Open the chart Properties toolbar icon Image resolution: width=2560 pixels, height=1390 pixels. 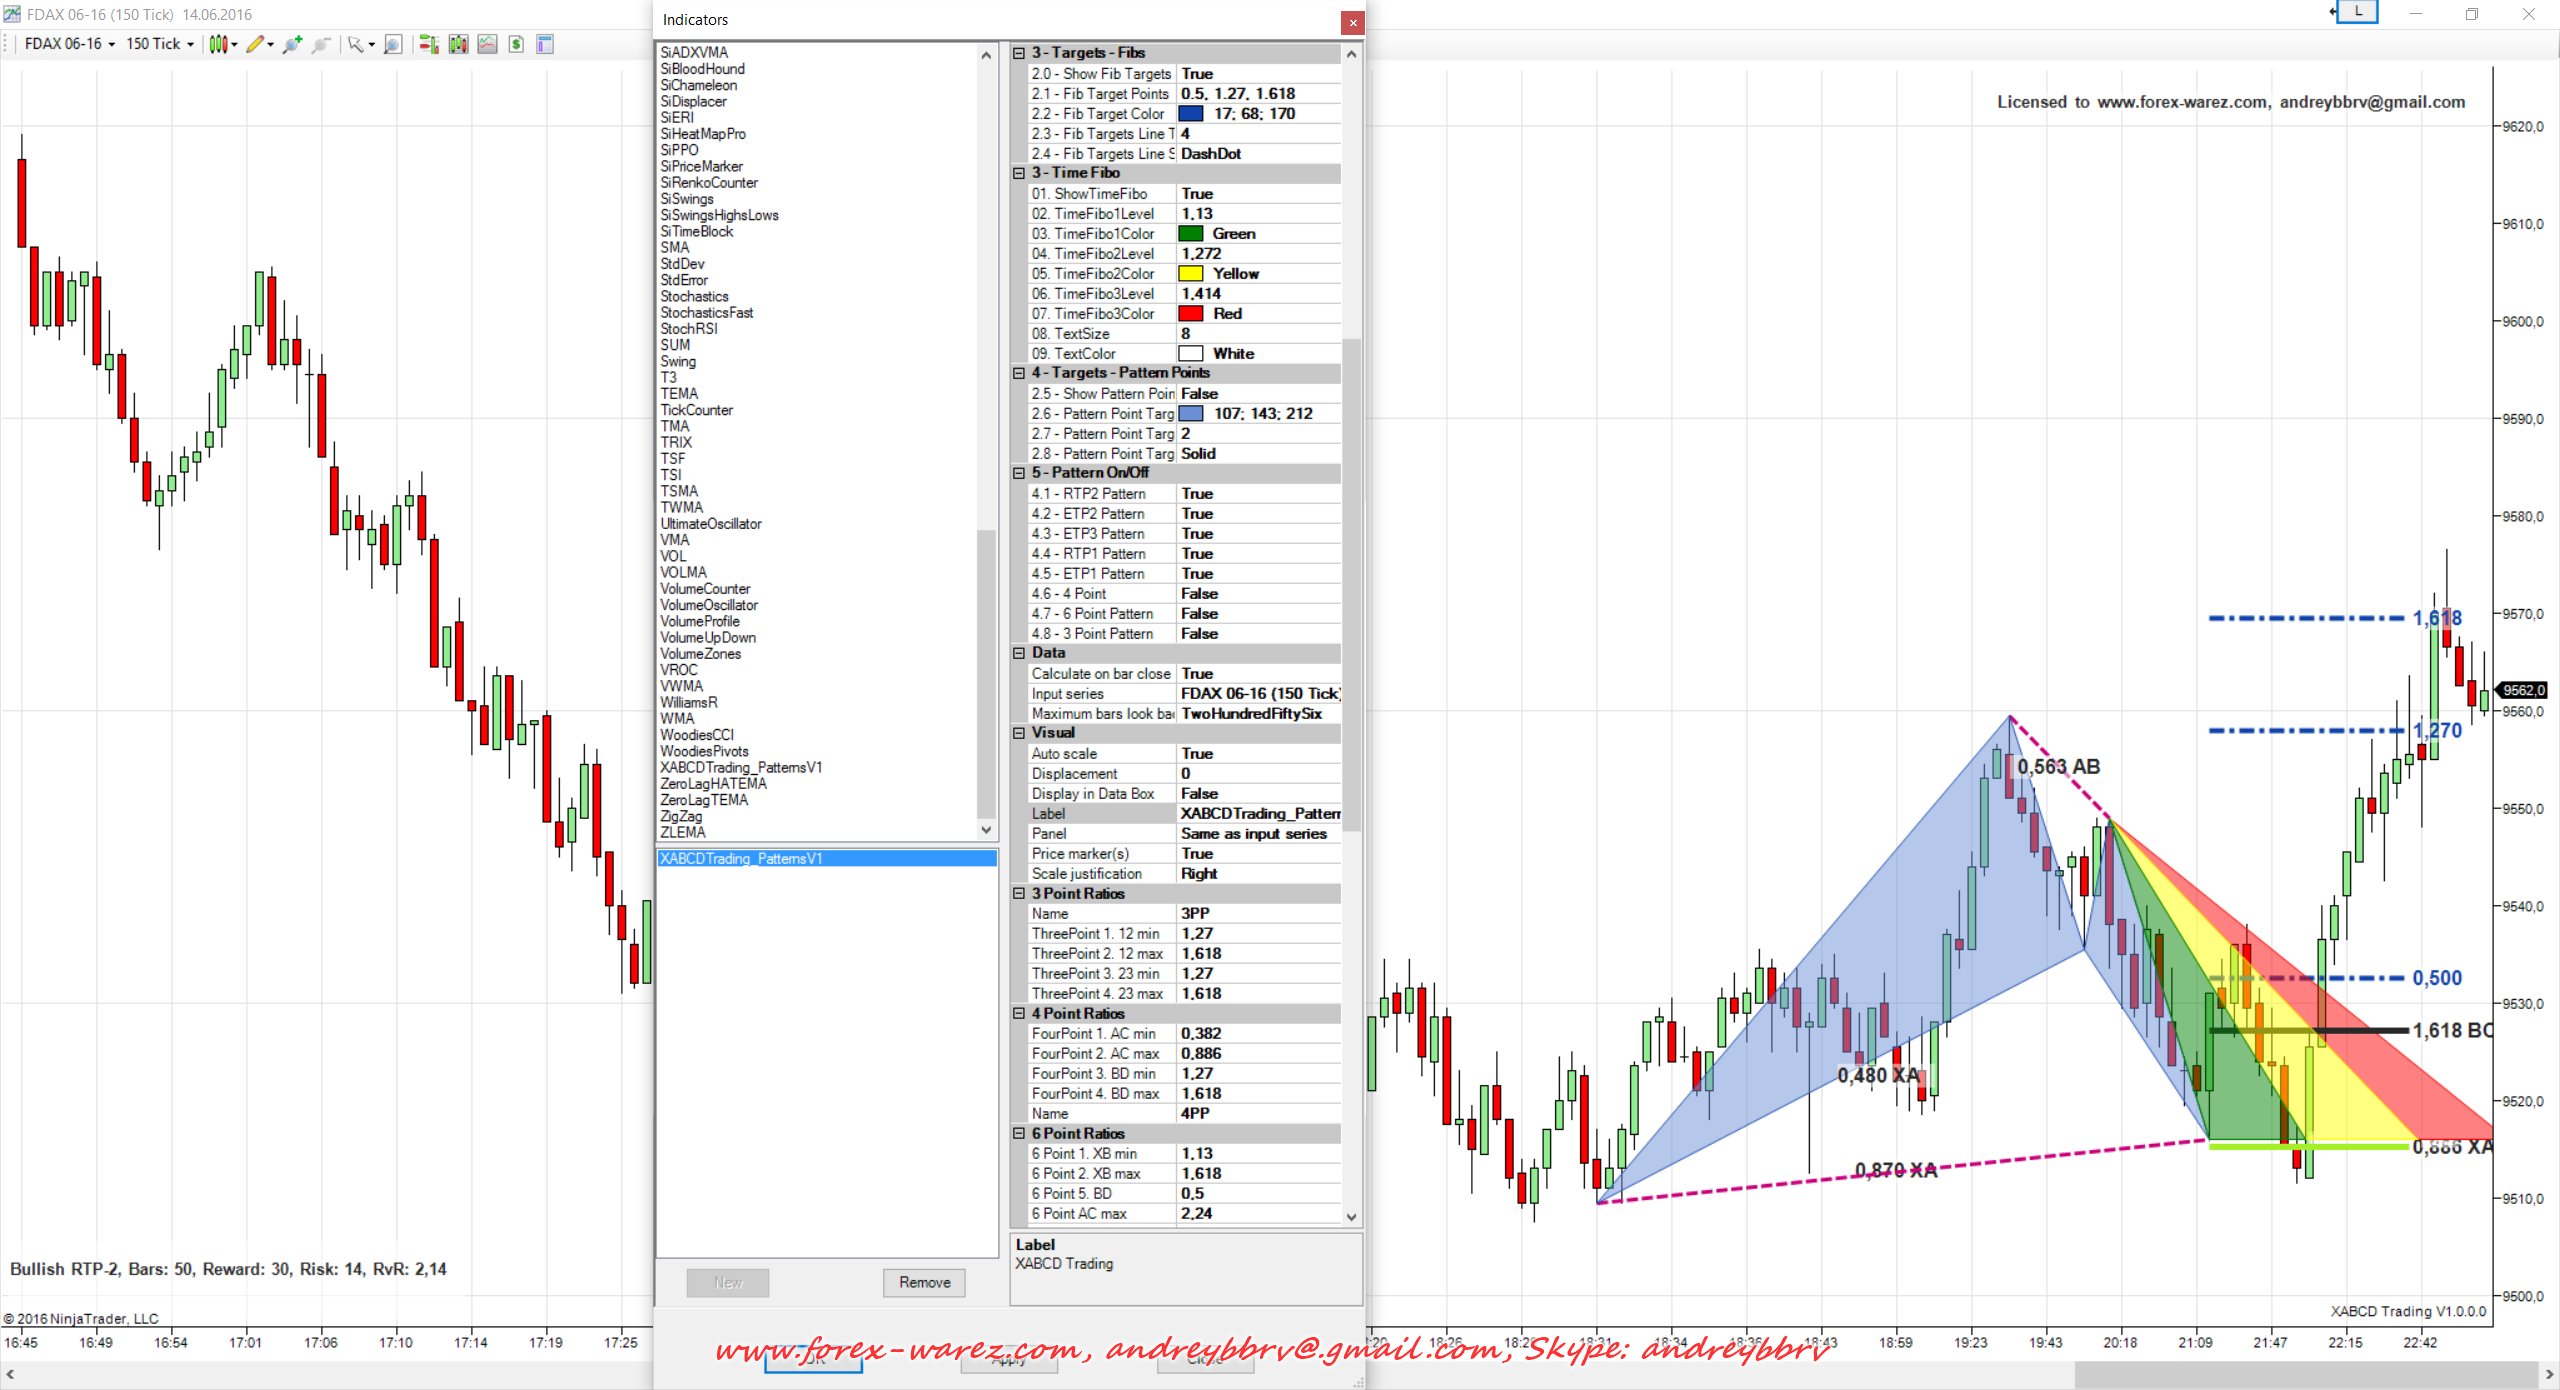tap(545, 44)
